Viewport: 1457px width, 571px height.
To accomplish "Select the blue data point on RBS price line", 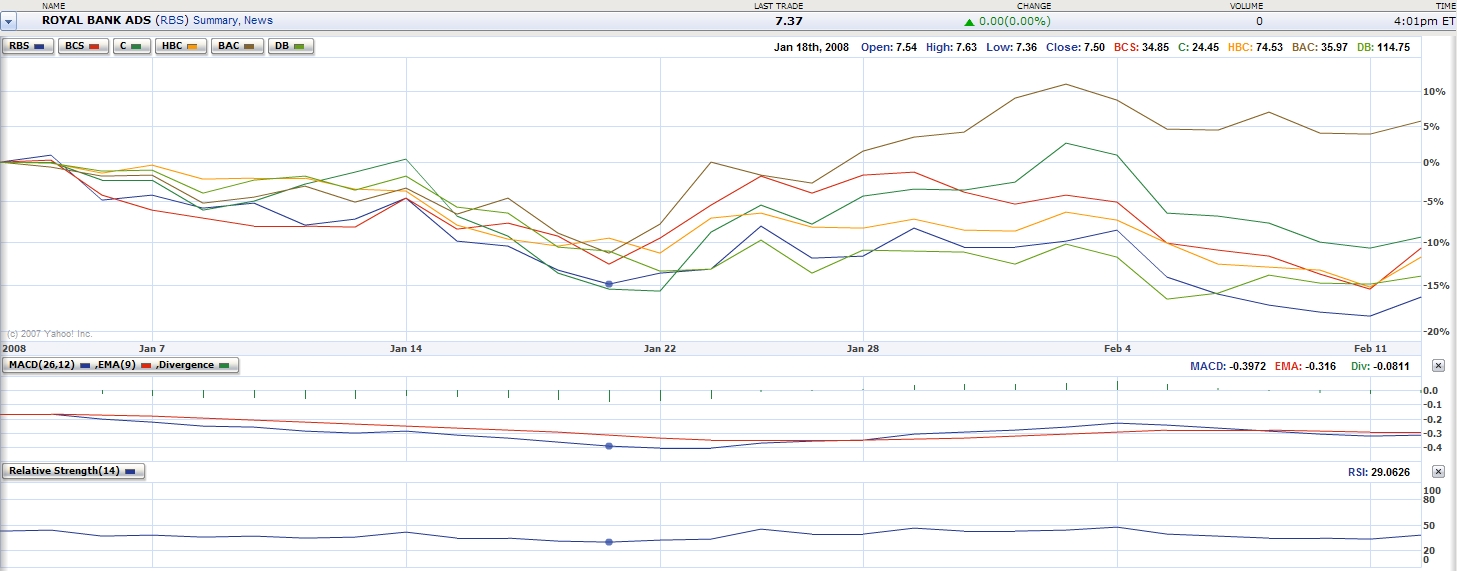I will [609, 284].
